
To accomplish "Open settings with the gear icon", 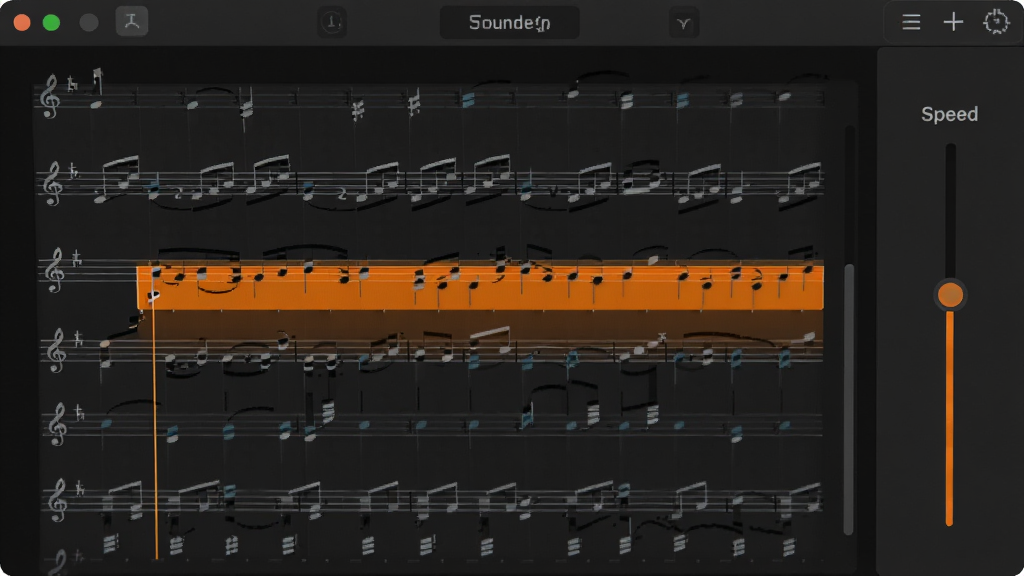I will (996, 22).
